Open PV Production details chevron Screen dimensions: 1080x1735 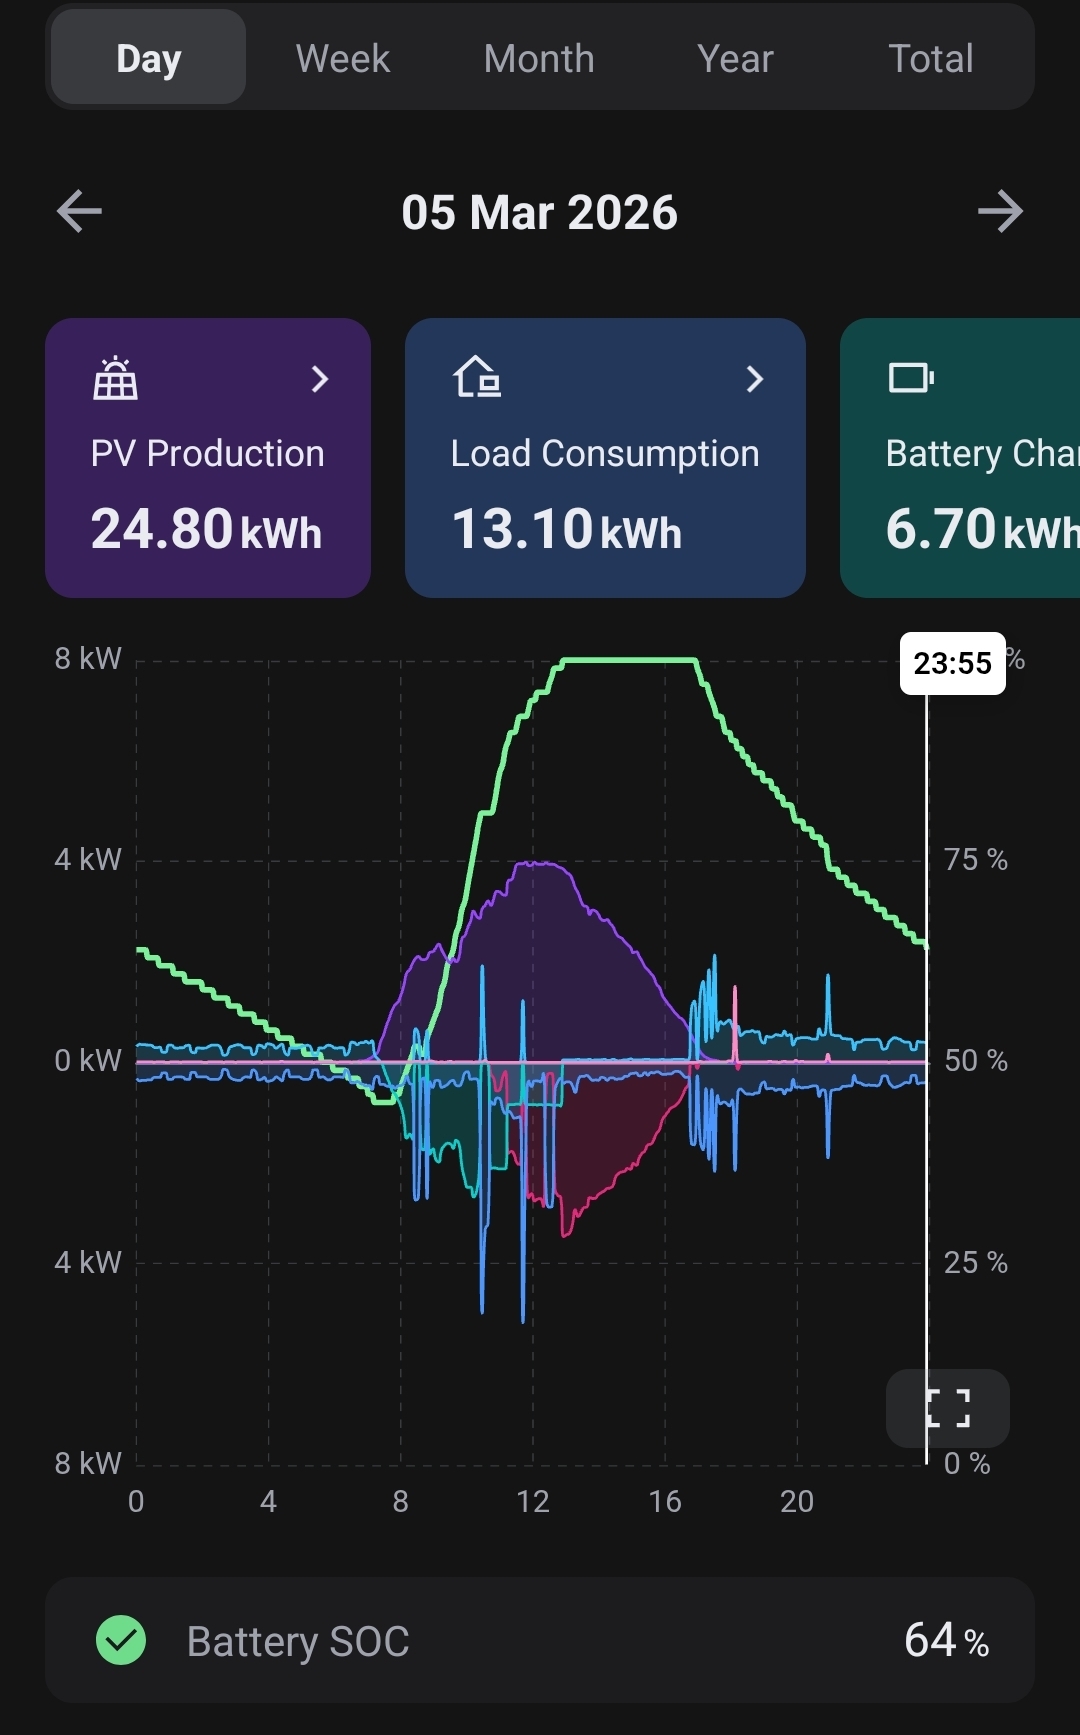(319, 379)
